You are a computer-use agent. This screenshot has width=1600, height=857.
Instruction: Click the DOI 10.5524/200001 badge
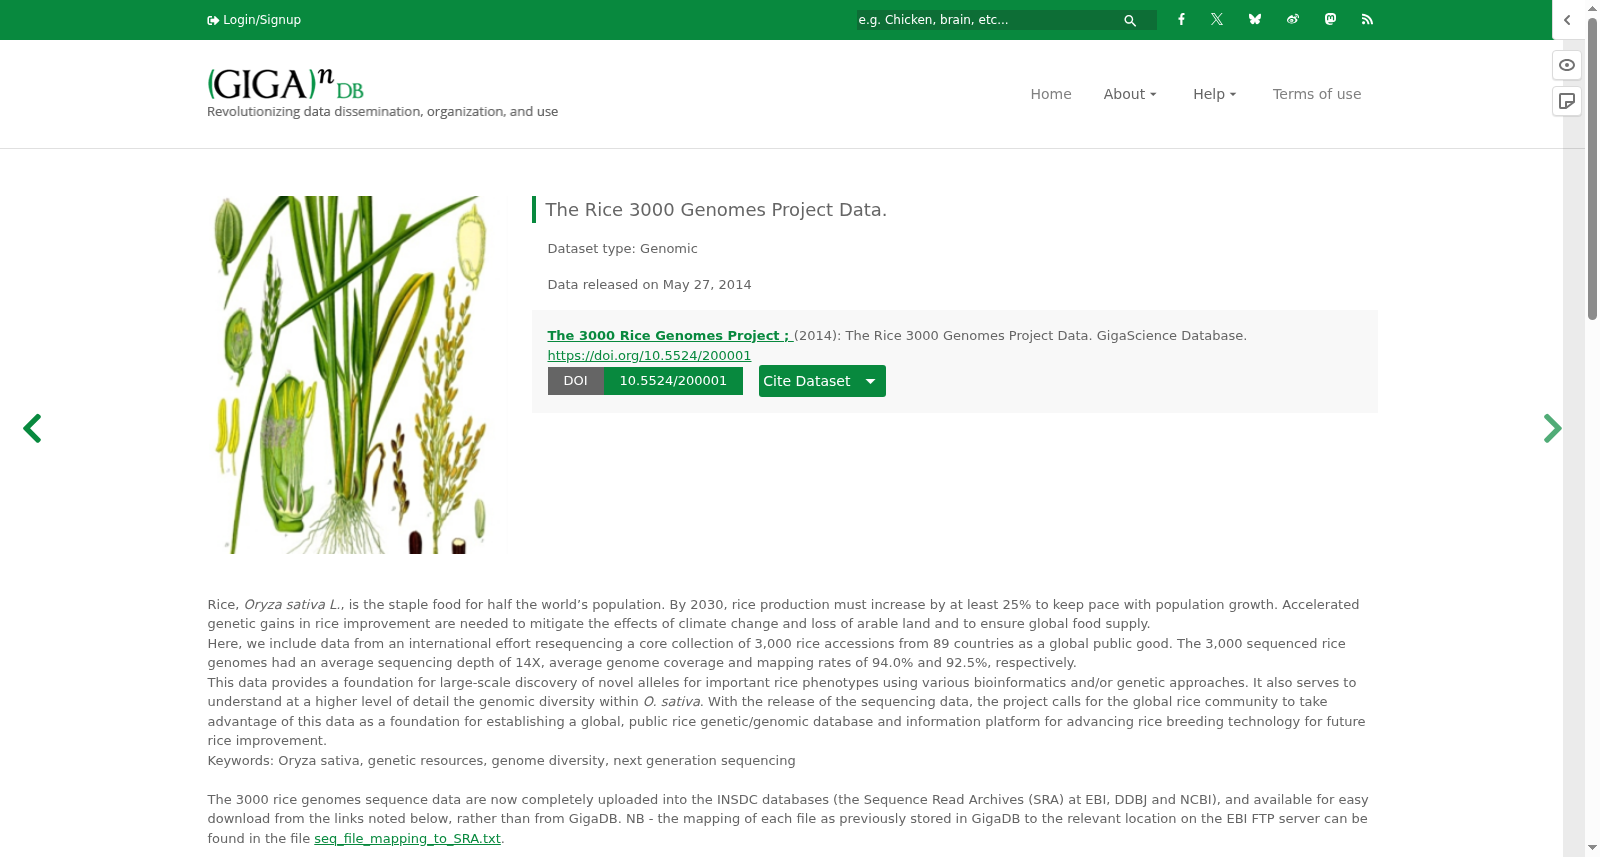[645, 381]
